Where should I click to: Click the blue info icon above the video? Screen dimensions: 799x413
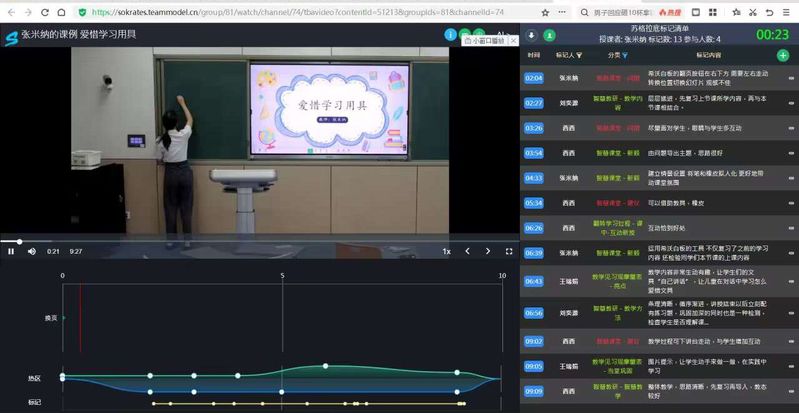[x=450, y=34]
